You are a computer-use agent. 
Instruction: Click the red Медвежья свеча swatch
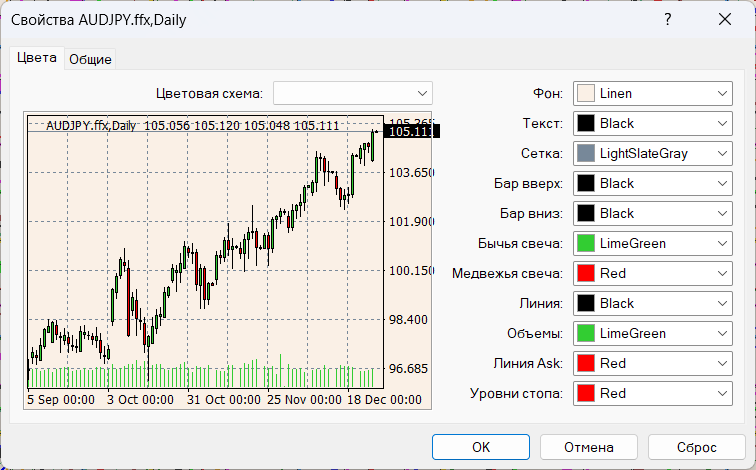tap(586, 273)
